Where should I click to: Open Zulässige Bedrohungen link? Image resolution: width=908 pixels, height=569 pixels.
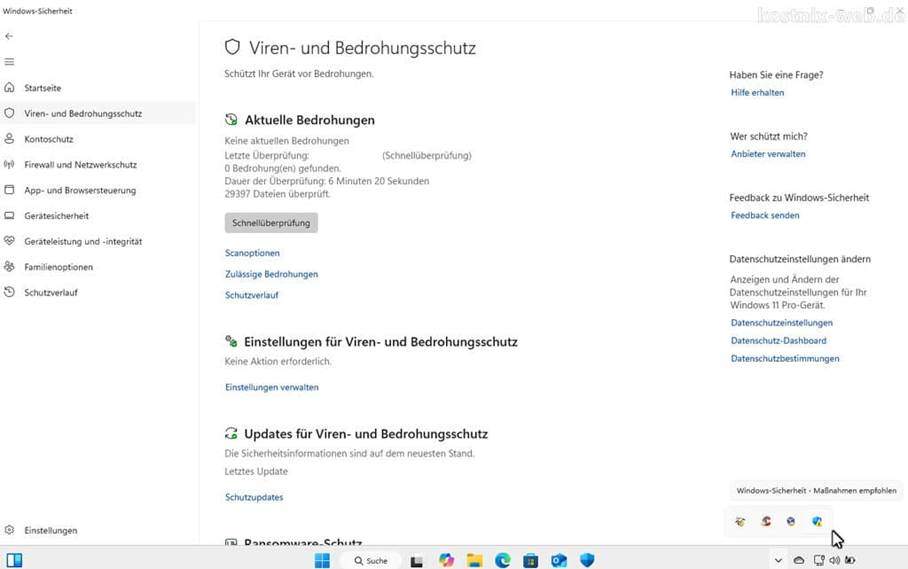pos(271,274)
